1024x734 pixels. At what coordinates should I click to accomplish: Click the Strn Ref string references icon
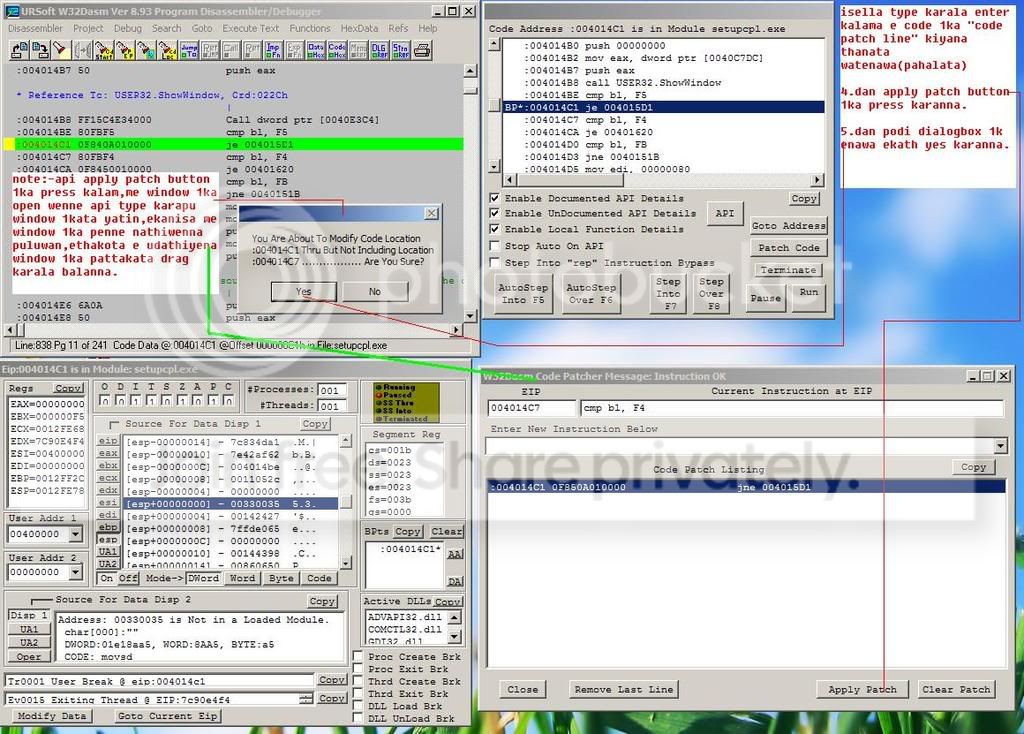tap(400, 50)
